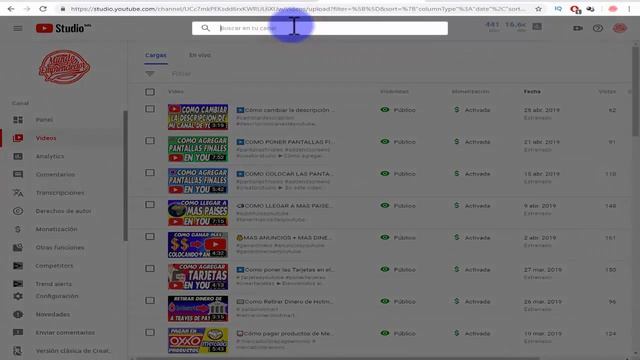Viewport: 640px width, 360px height.
Task: Open the browser three-dot menu
Action: (x=629, y=9)
